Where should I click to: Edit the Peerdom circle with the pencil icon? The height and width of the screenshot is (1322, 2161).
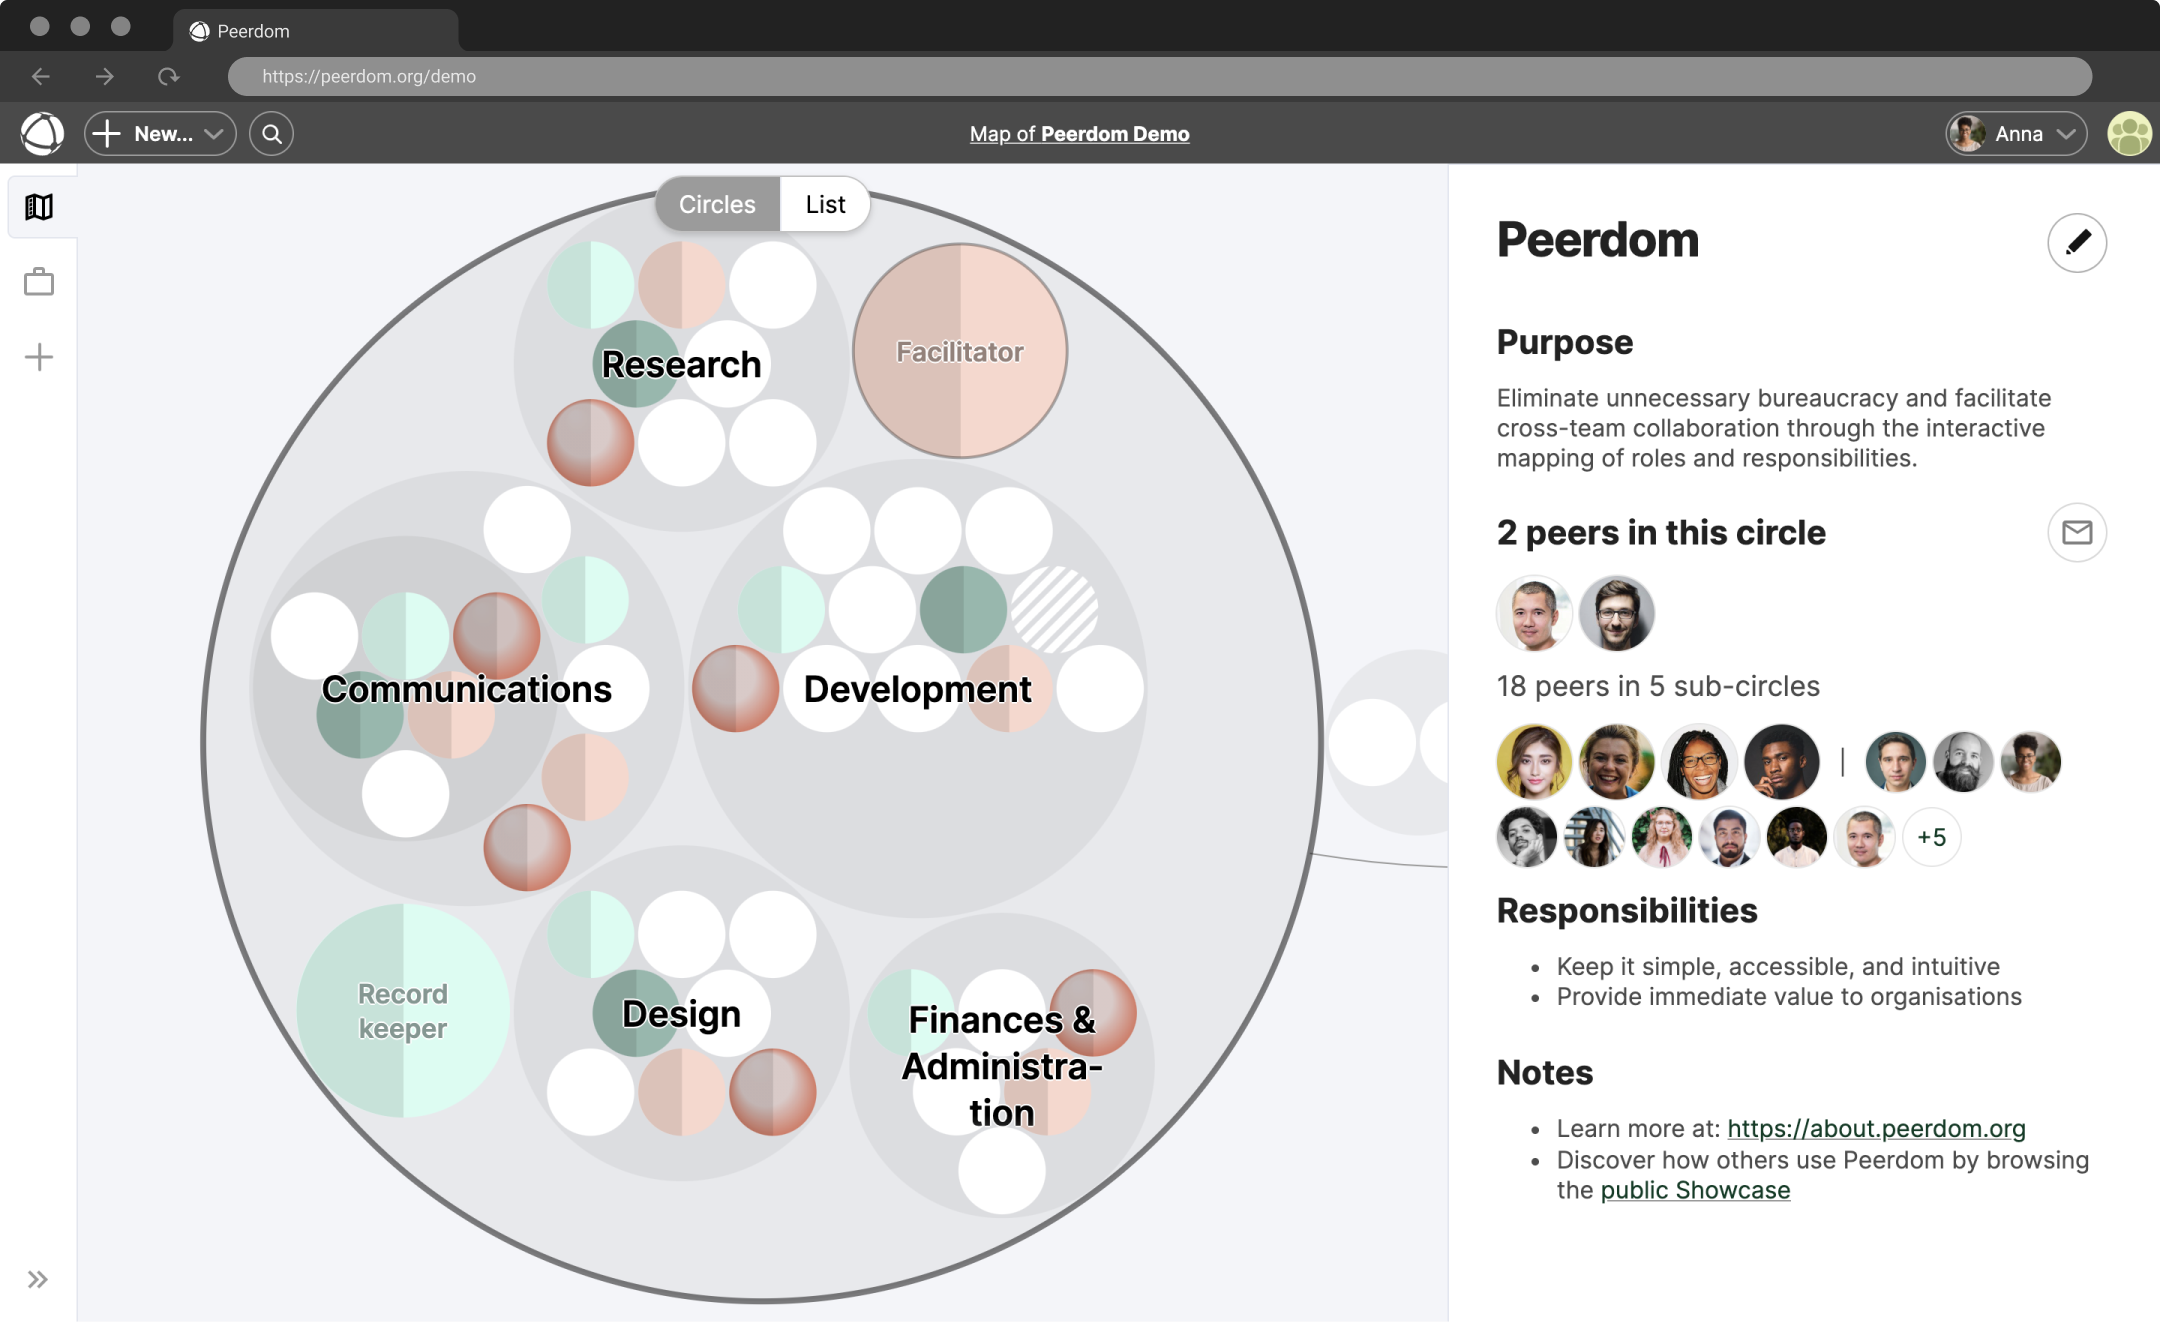(2077, 243)
